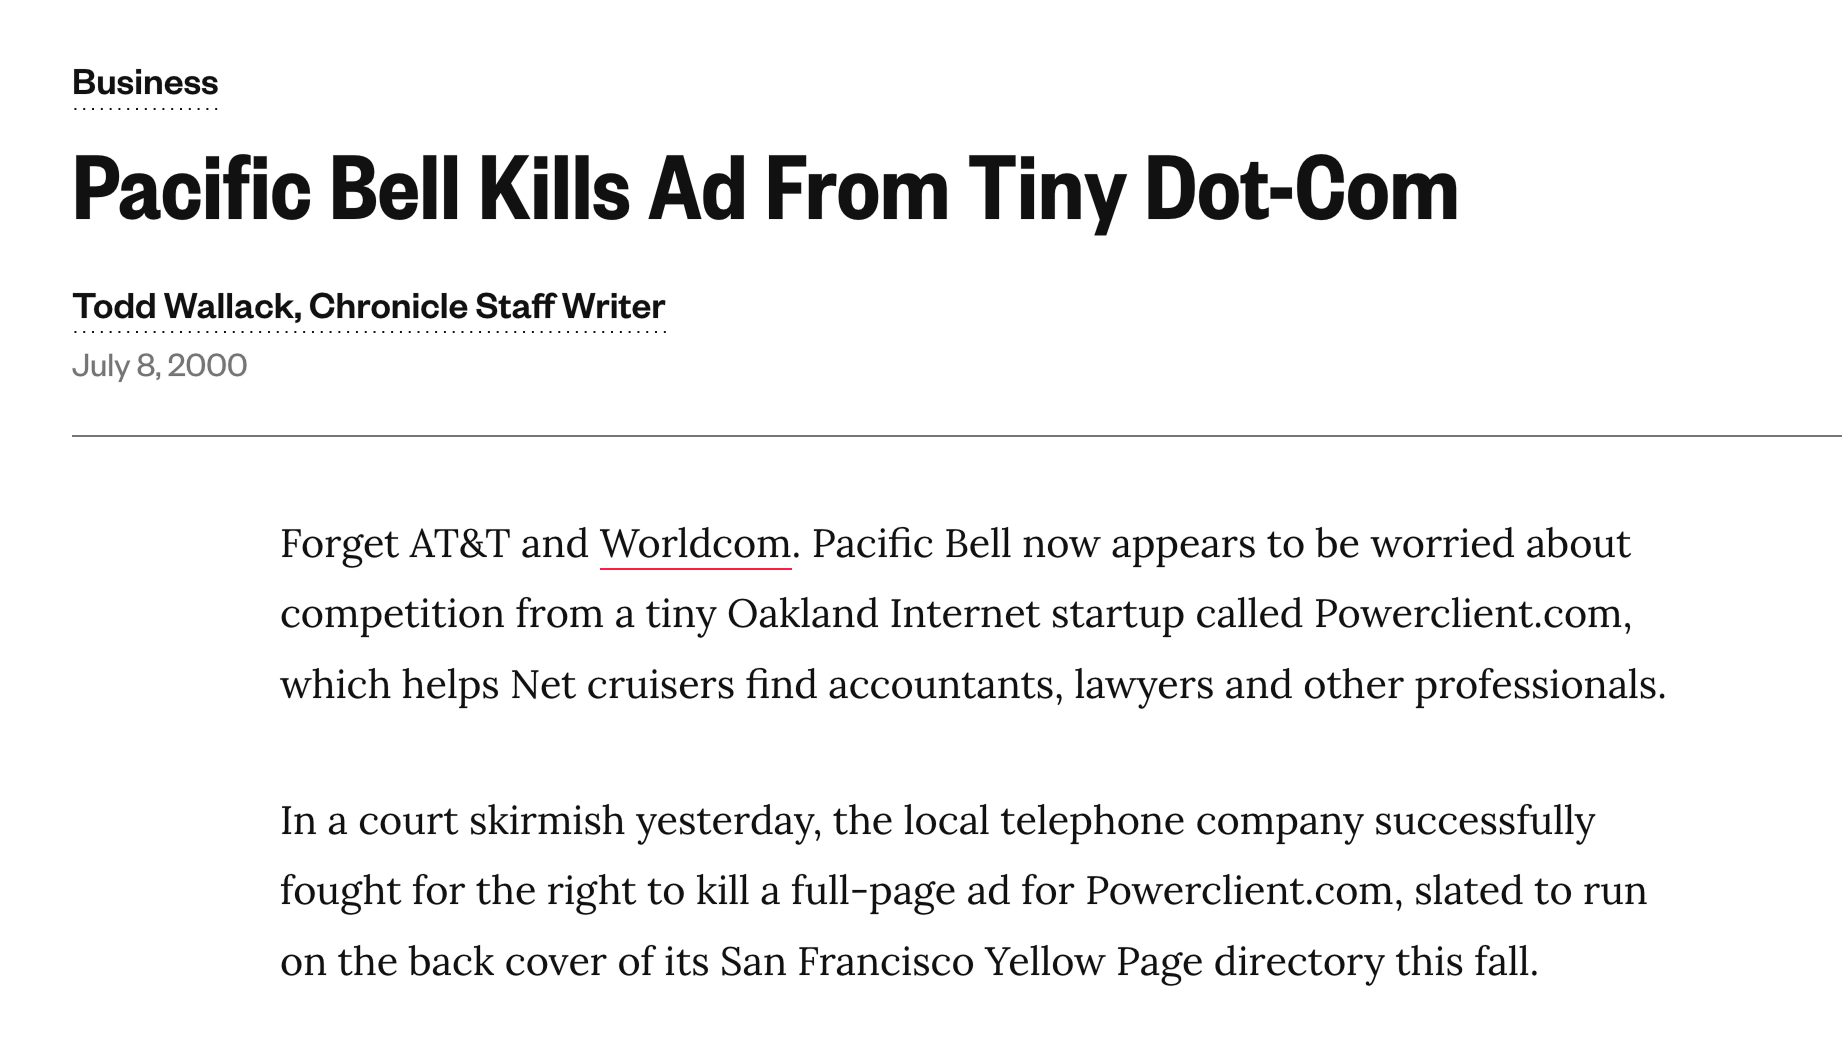Viewport: 1842px width, 1050px height.
Task: Click "Yellow Page" in the second paragraph
Action: 1093,962
